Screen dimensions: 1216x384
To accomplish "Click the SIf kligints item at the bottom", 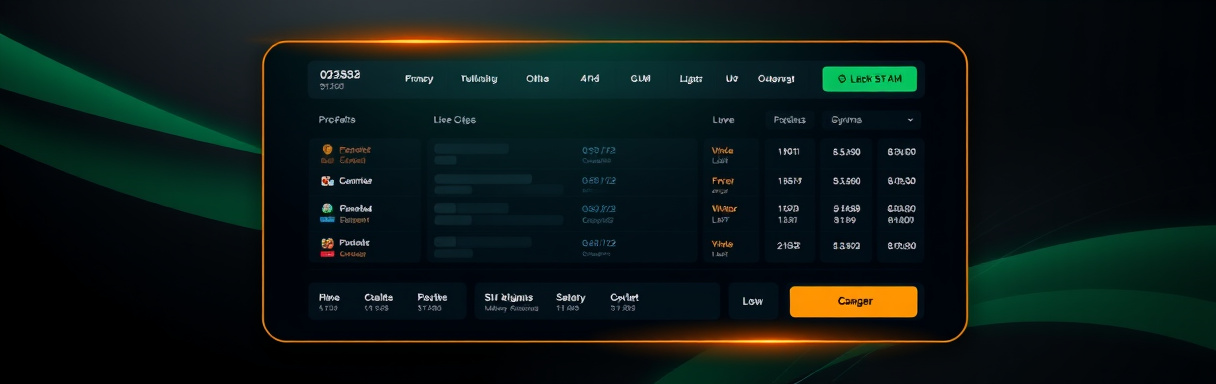I will pos(509,297).
